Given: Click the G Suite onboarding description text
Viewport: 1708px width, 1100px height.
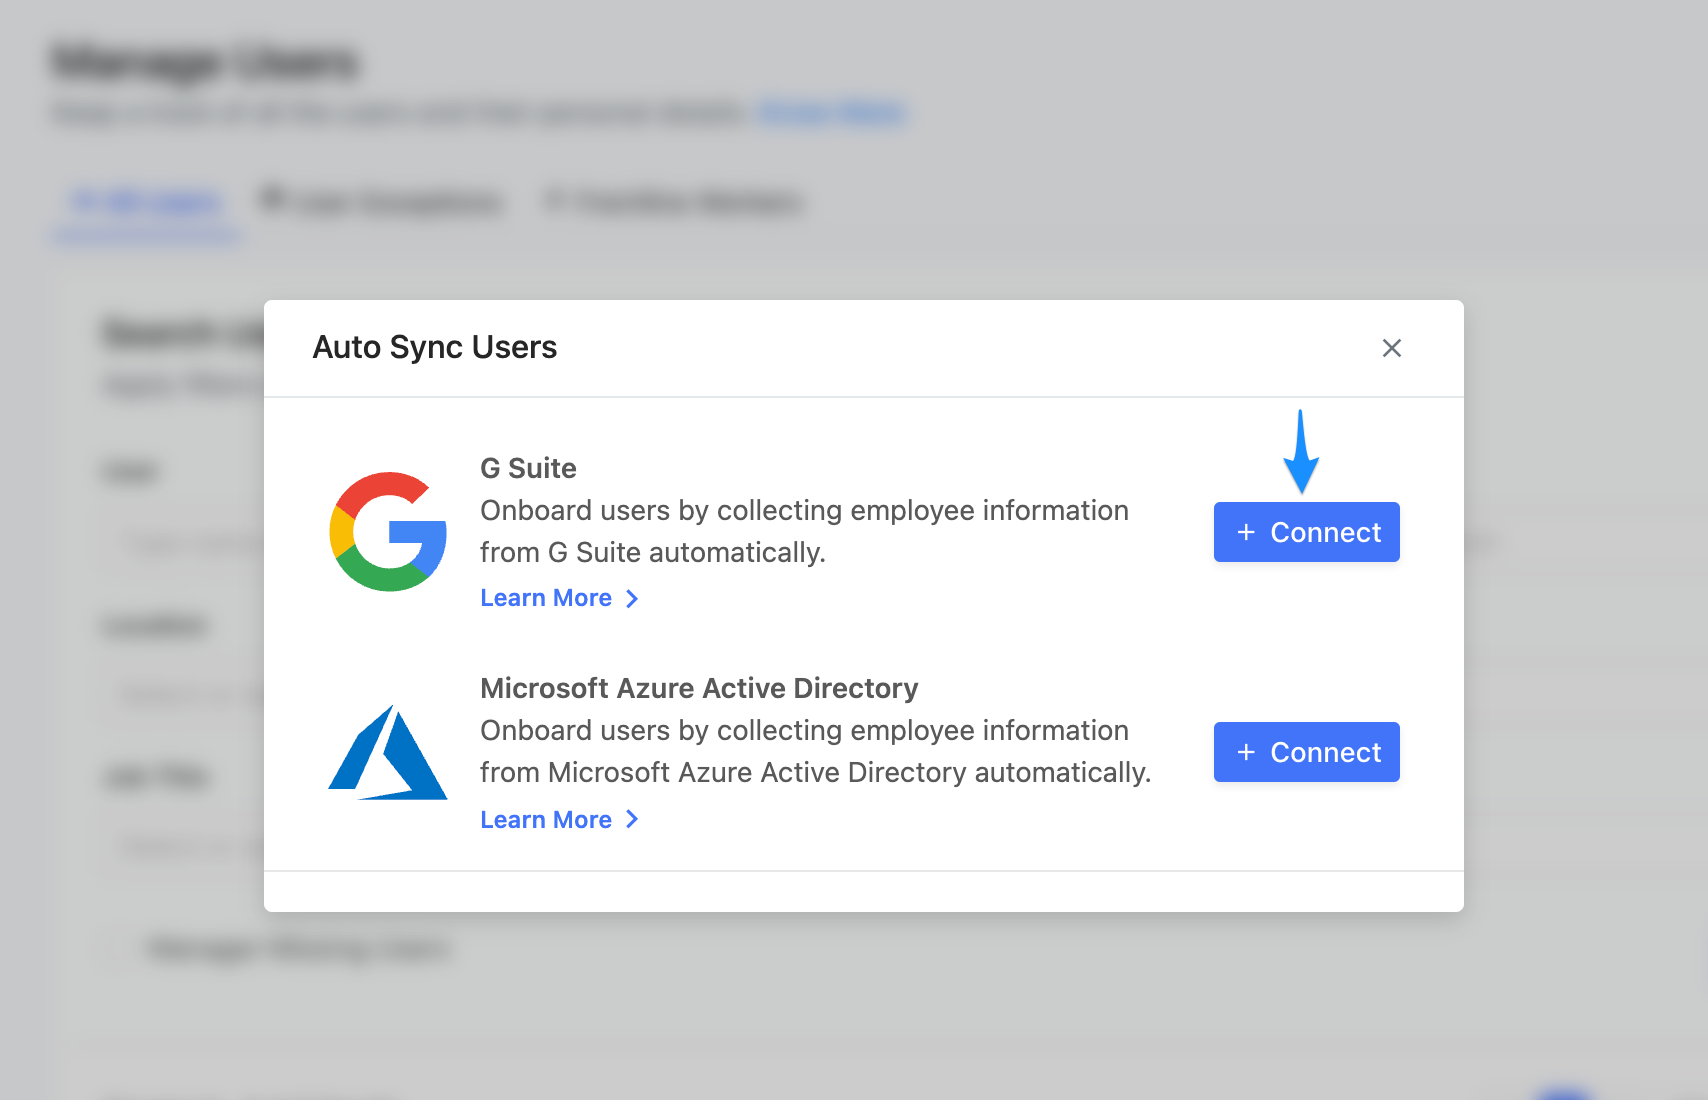Looking at the screenshot, I should [x=804, y=531].
